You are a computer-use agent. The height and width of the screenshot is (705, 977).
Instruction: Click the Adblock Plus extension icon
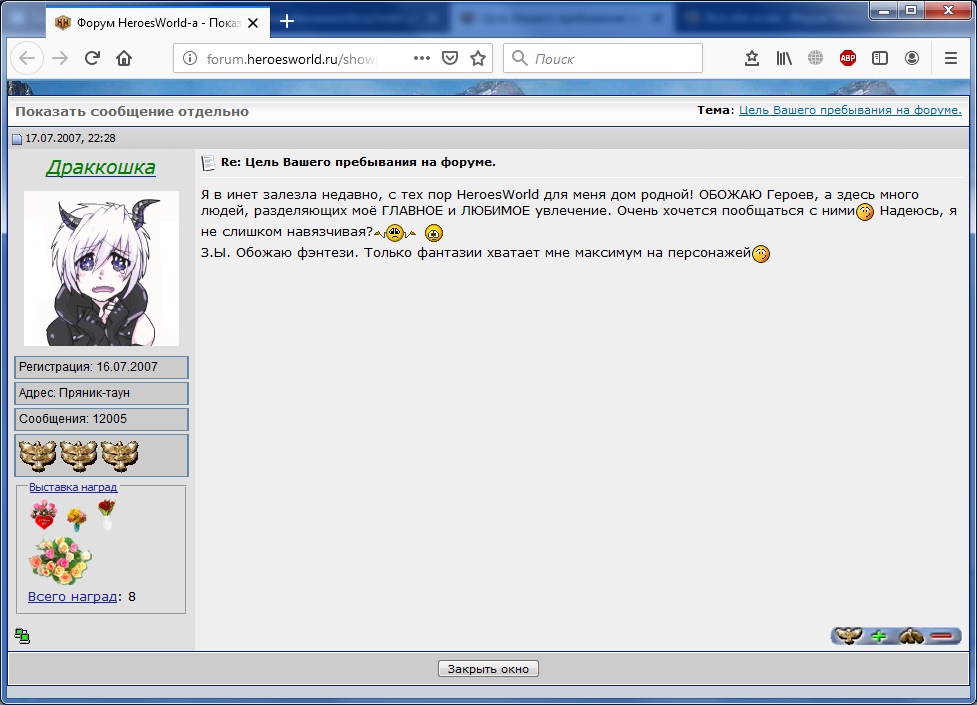pos(848,58)
